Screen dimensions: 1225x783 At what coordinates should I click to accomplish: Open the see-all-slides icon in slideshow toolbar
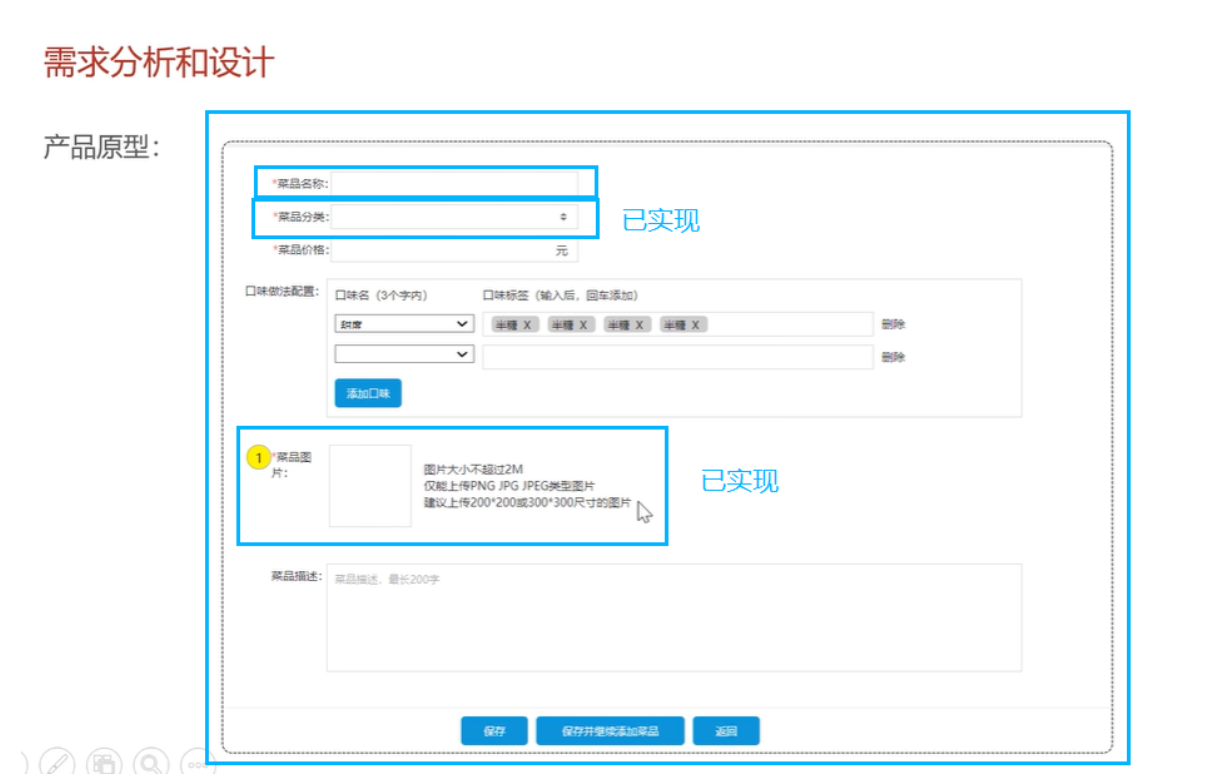pyautogui.click(x=104, y=764)
